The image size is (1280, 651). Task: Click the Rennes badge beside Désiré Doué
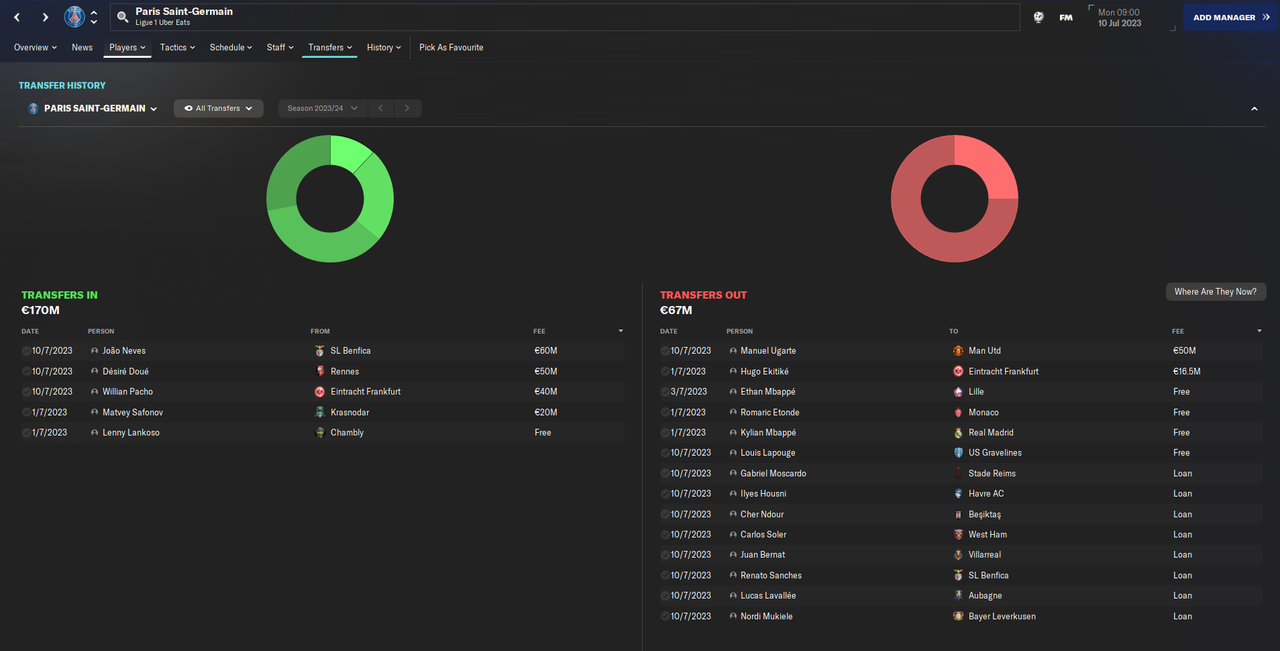click(320, 371)
